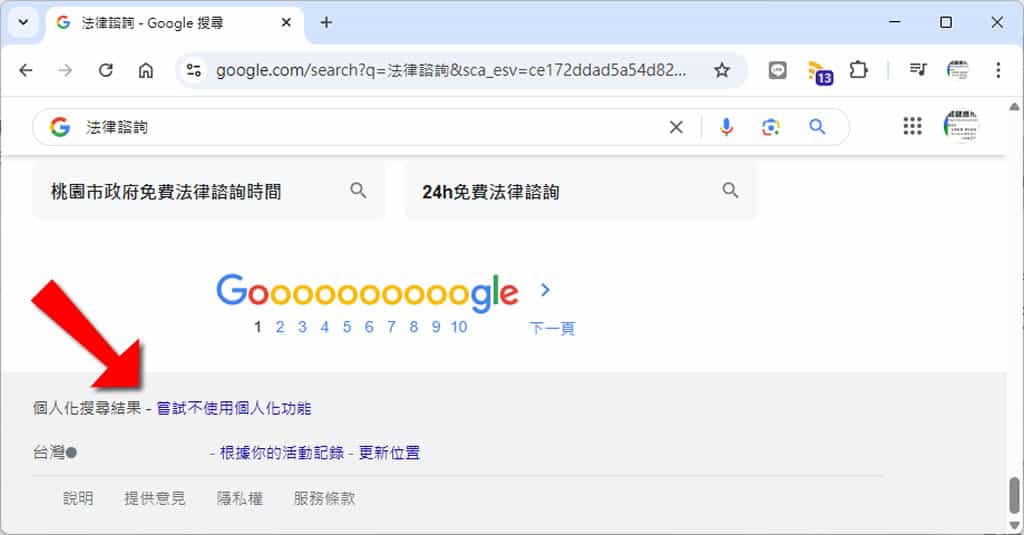Search by image with Lens icon
The image size is (1024, 535).
(x=771, y=127)
